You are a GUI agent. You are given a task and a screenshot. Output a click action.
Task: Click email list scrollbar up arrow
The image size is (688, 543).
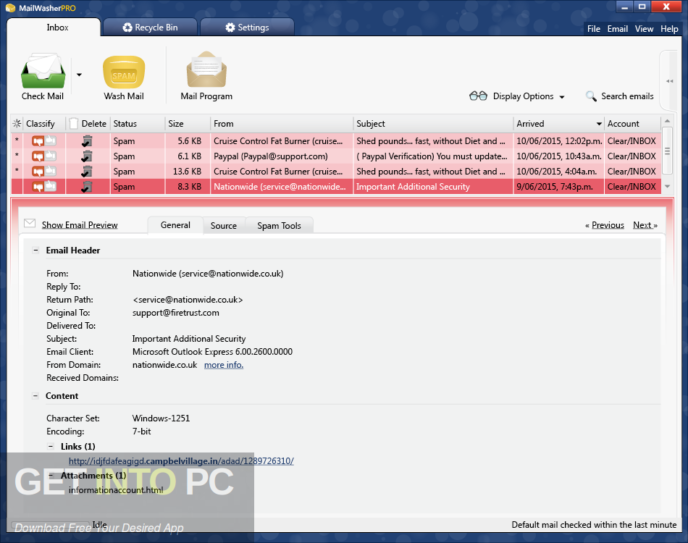(667, 121)
